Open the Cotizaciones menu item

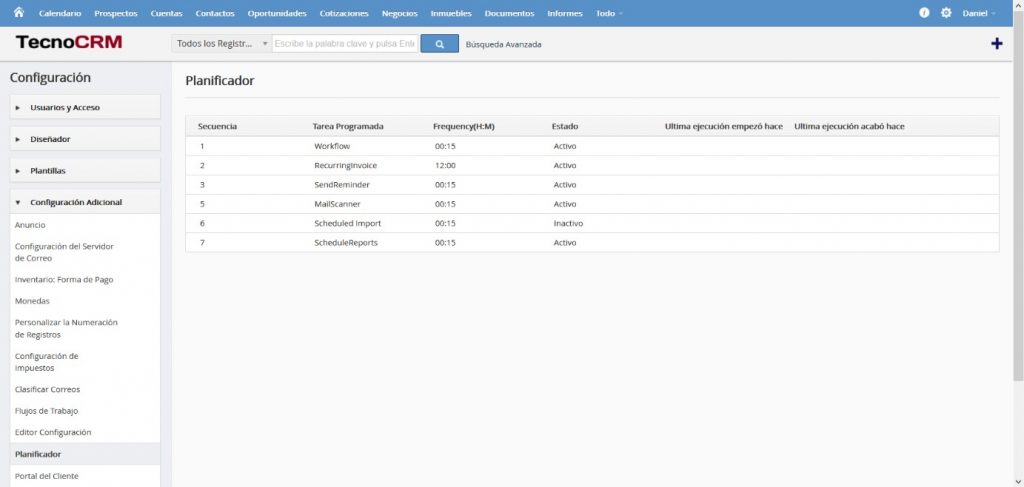point(344,13)
